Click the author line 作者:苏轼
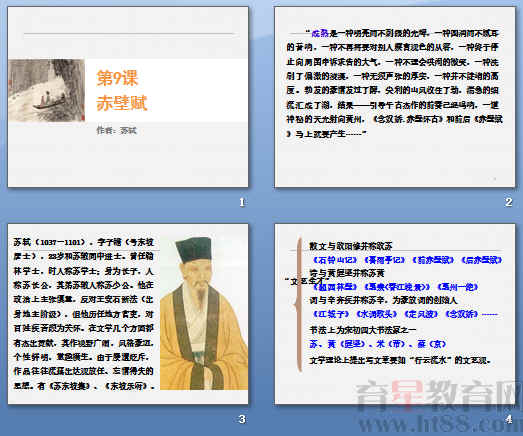 (x=116, y=130)
